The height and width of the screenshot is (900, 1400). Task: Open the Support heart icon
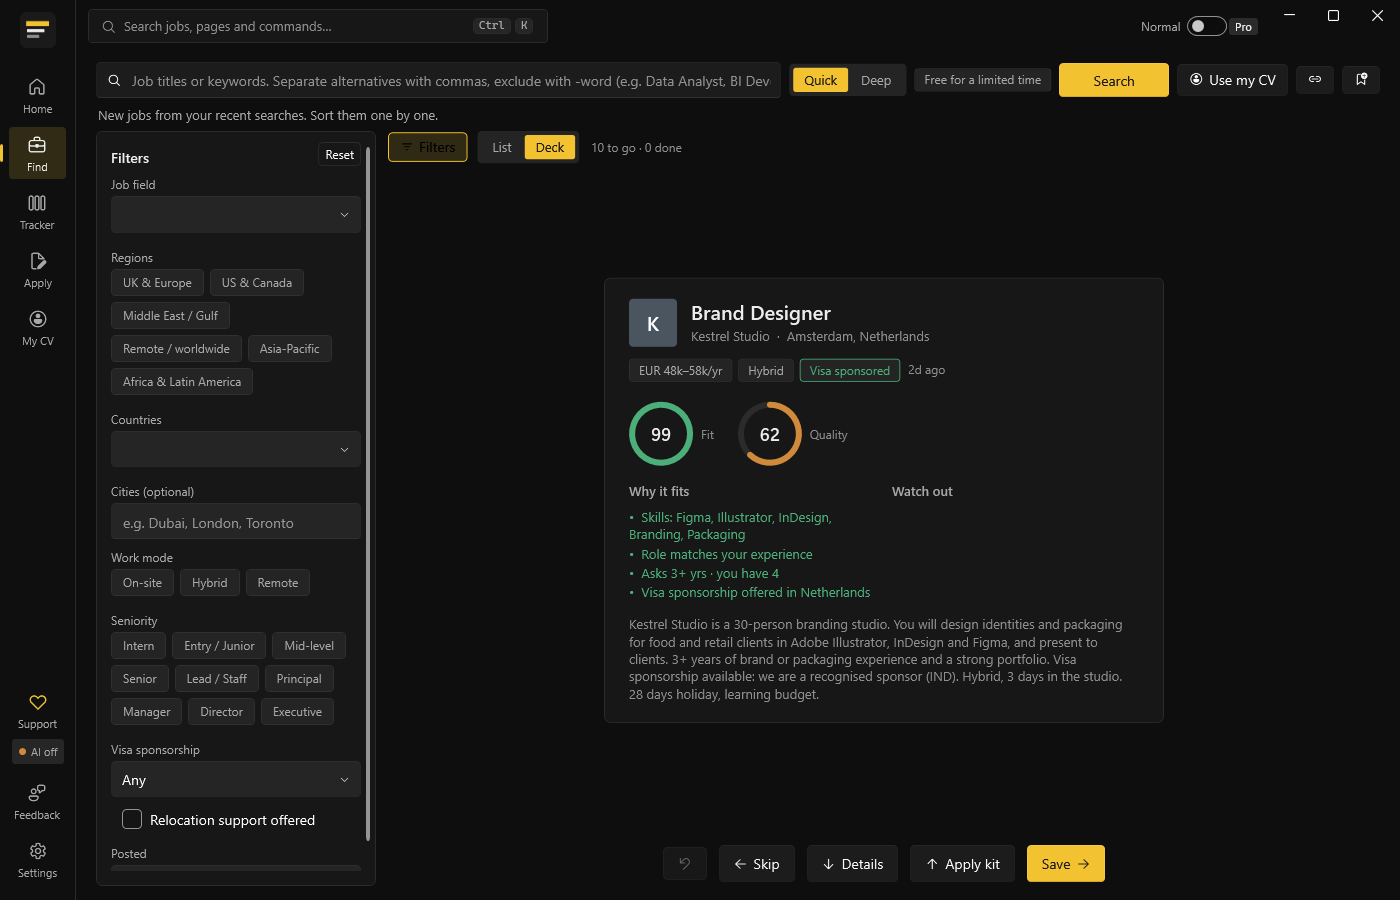tap(37, 711)
